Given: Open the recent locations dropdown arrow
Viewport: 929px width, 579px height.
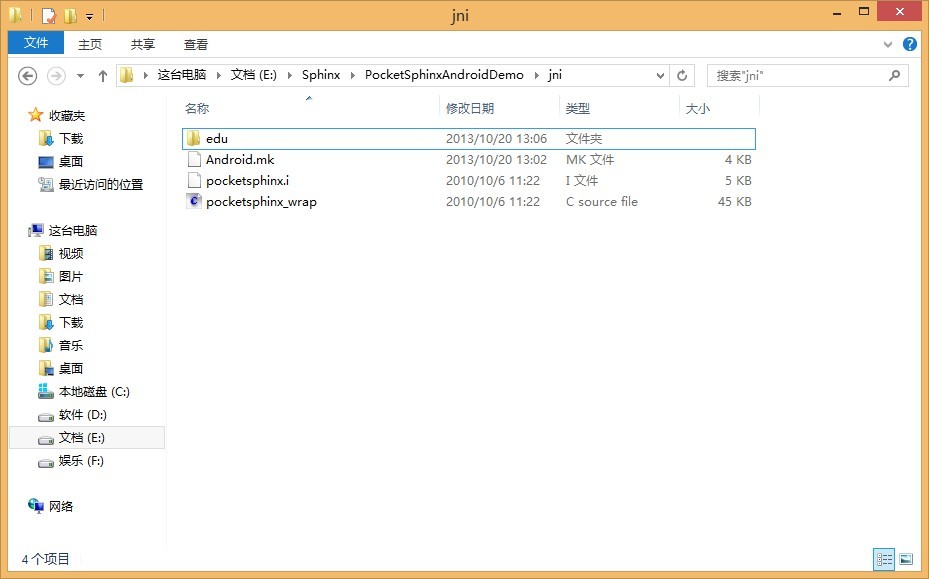Looking at the screenshot, I should [x=80, y=76].
